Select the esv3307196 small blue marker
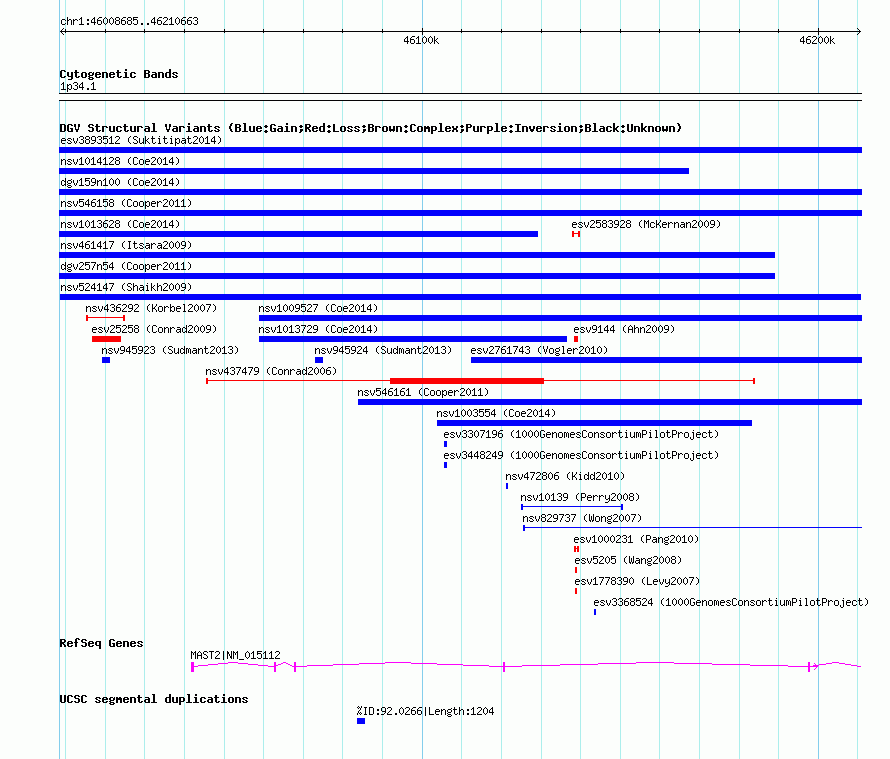 point(446,444)
